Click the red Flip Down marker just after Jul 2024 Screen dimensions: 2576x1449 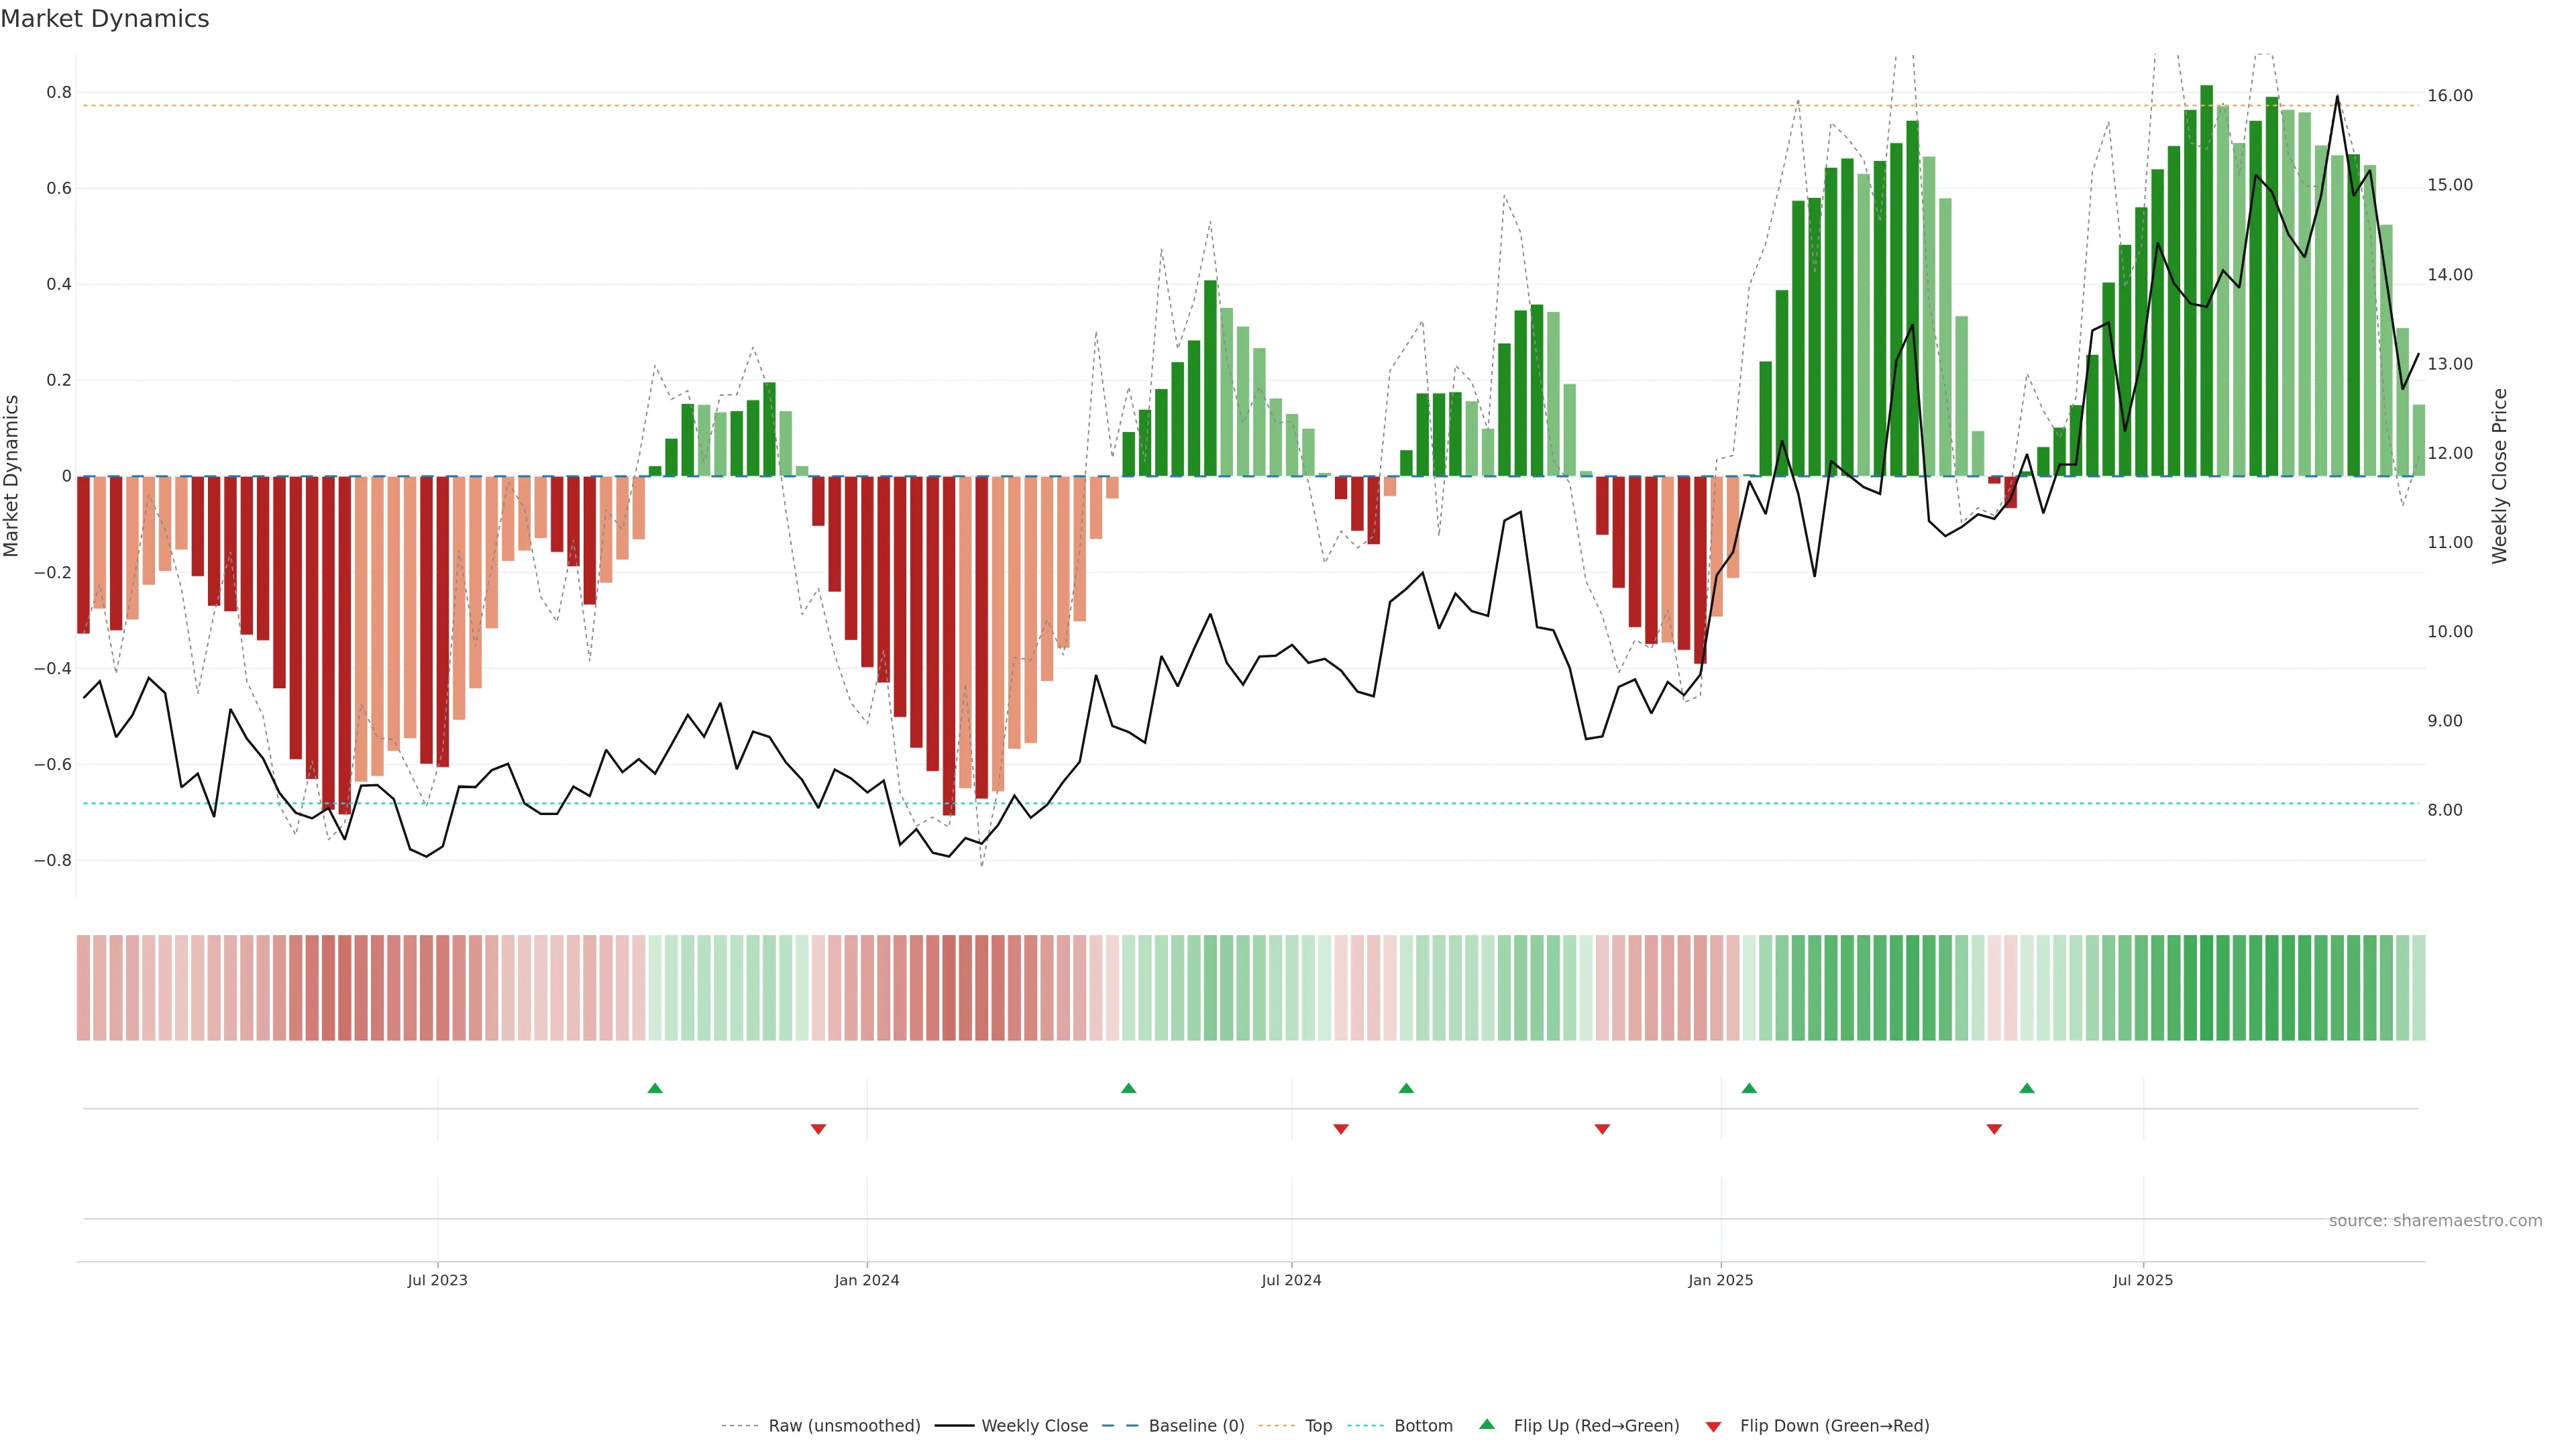(1341, 1129)
